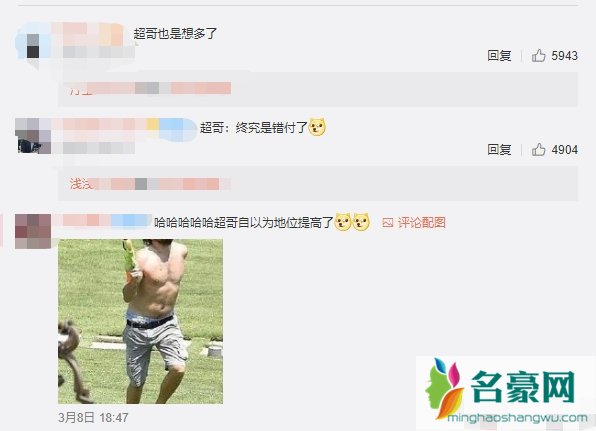Click the blurred username of the third commenter
Screen dimensions: 596x431
coord(103,221)
